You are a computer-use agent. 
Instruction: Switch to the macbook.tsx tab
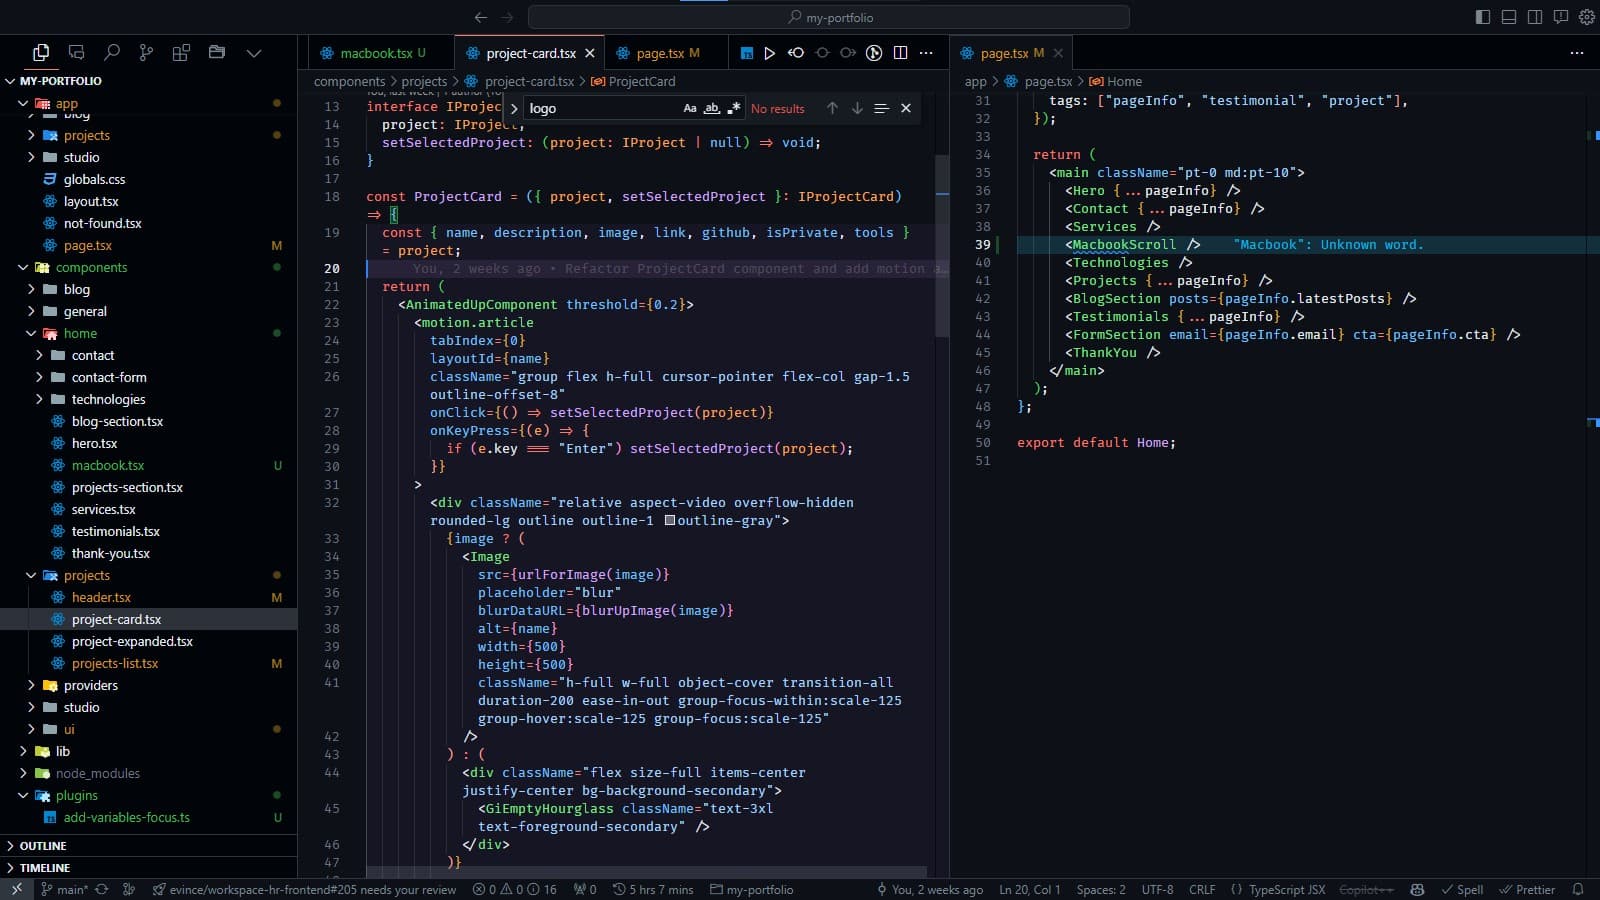pos(380,52)
